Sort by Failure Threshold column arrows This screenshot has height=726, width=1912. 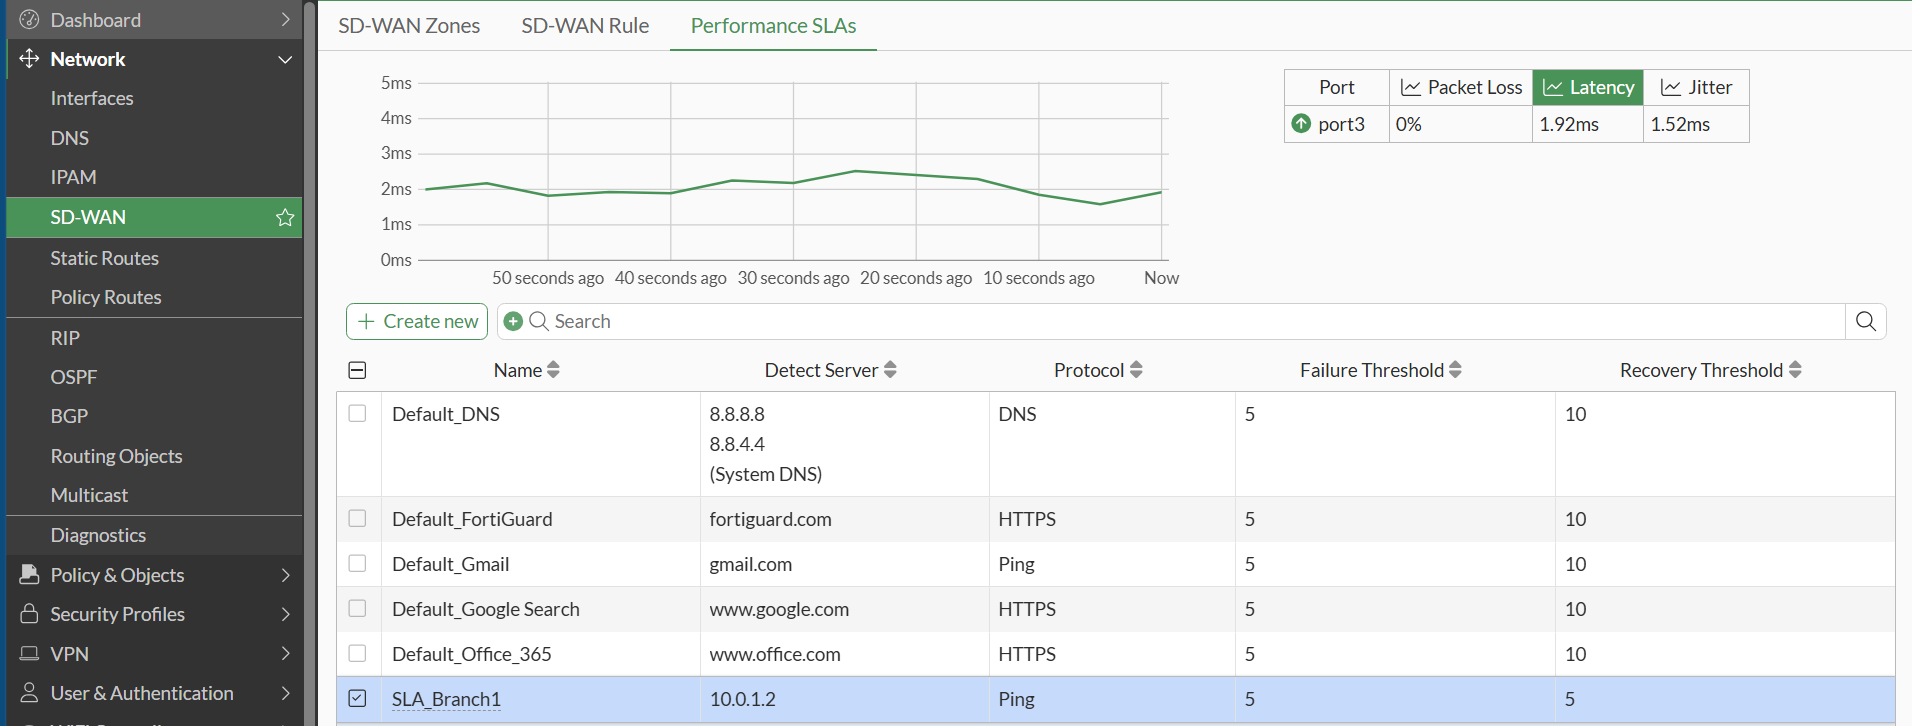click(x=1455, y=370)
